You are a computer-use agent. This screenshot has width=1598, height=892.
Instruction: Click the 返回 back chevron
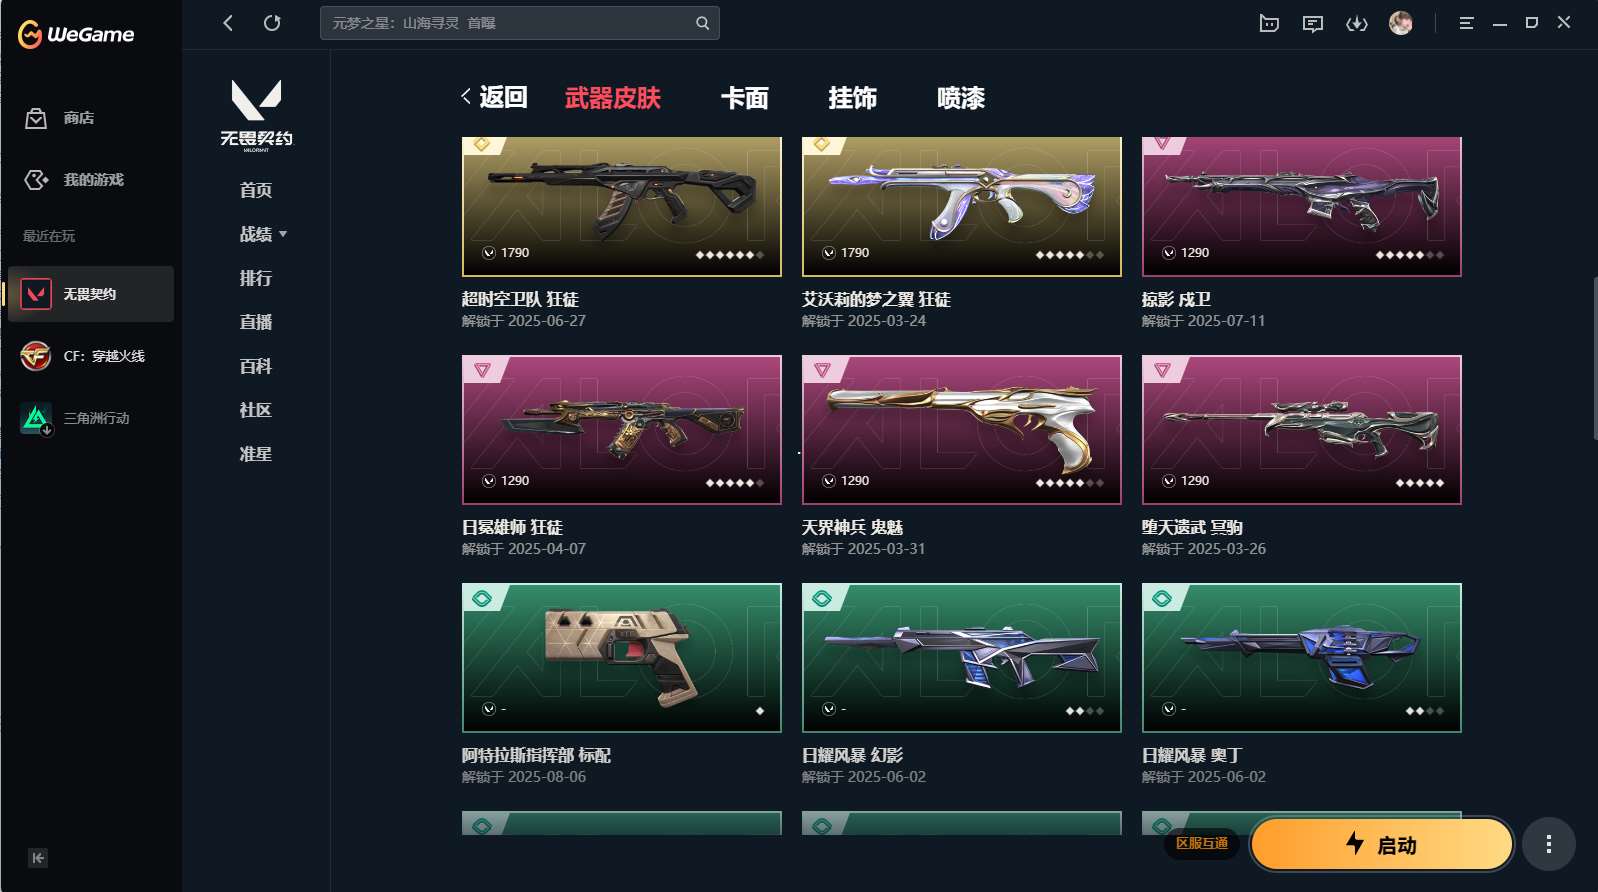(x=466, y=96)
